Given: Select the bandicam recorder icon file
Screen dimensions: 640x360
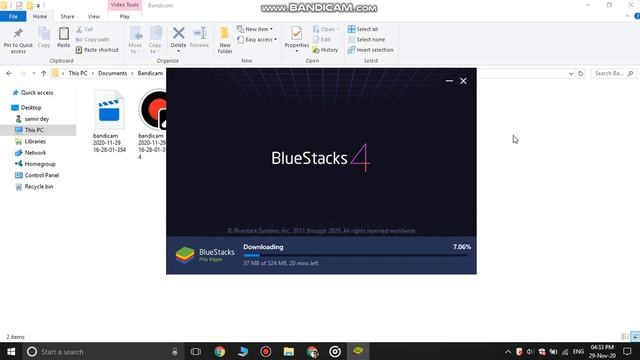Looking at the screenshot, I should (153, 124).
